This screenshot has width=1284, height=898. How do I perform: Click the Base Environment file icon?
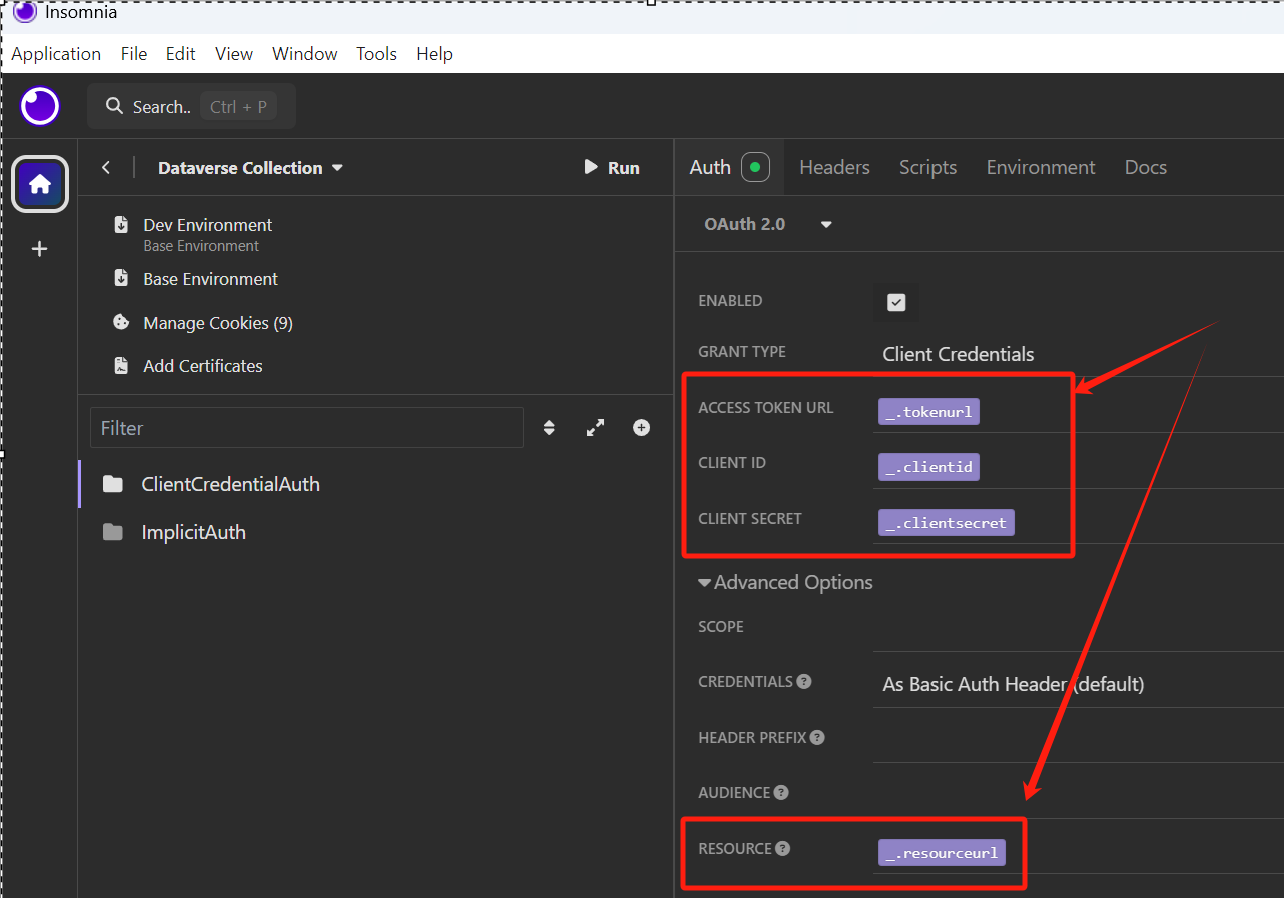(x=121, y=279)
